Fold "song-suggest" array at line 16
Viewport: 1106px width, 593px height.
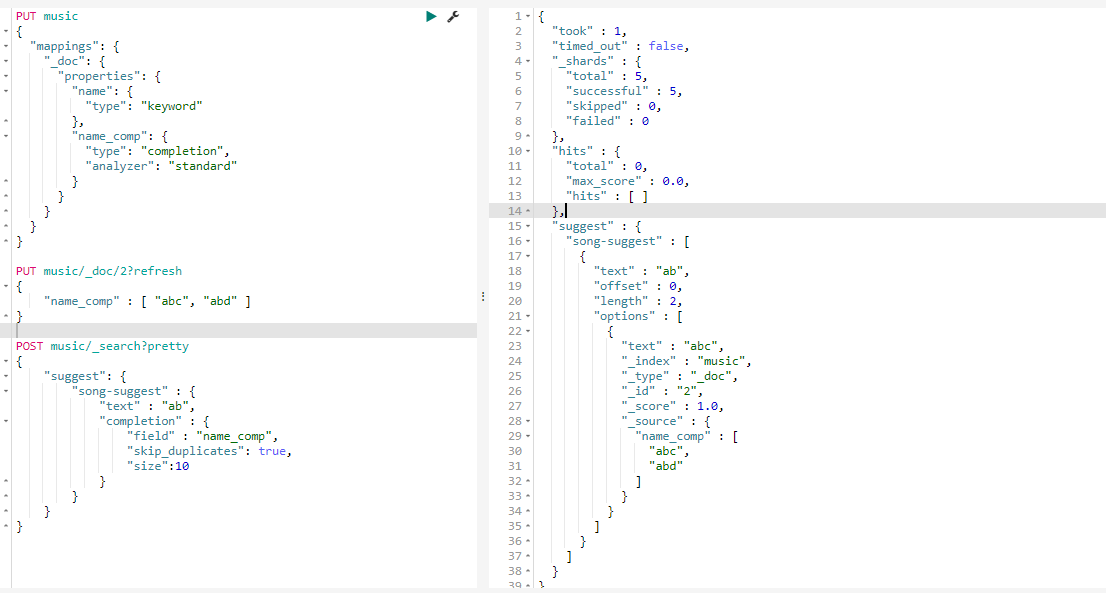pyautogui.click(x=528, y=241)
